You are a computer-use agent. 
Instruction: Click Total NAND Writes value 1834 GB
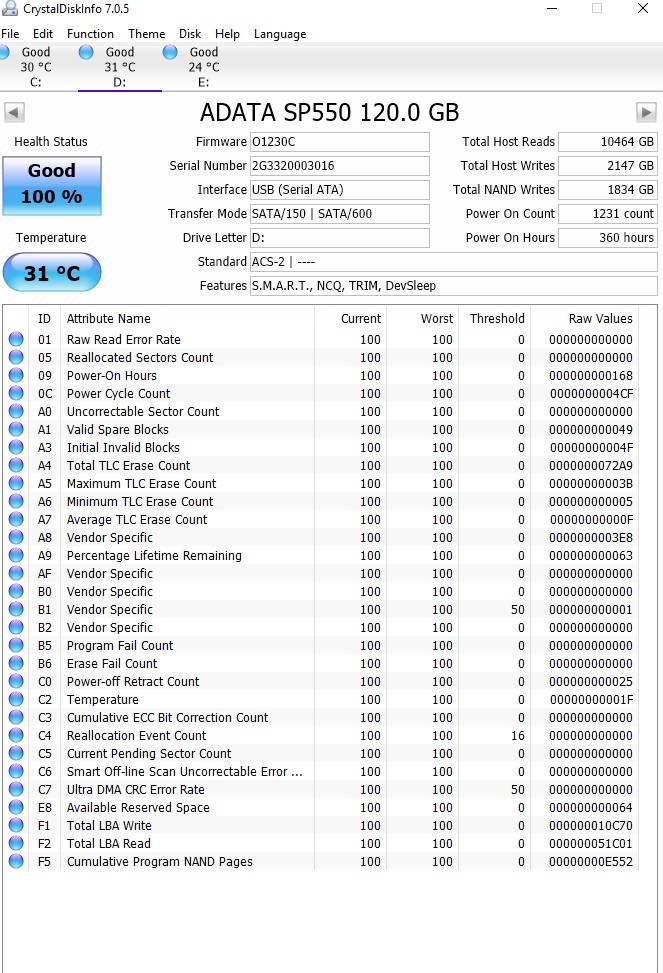(x=608, y=189)
